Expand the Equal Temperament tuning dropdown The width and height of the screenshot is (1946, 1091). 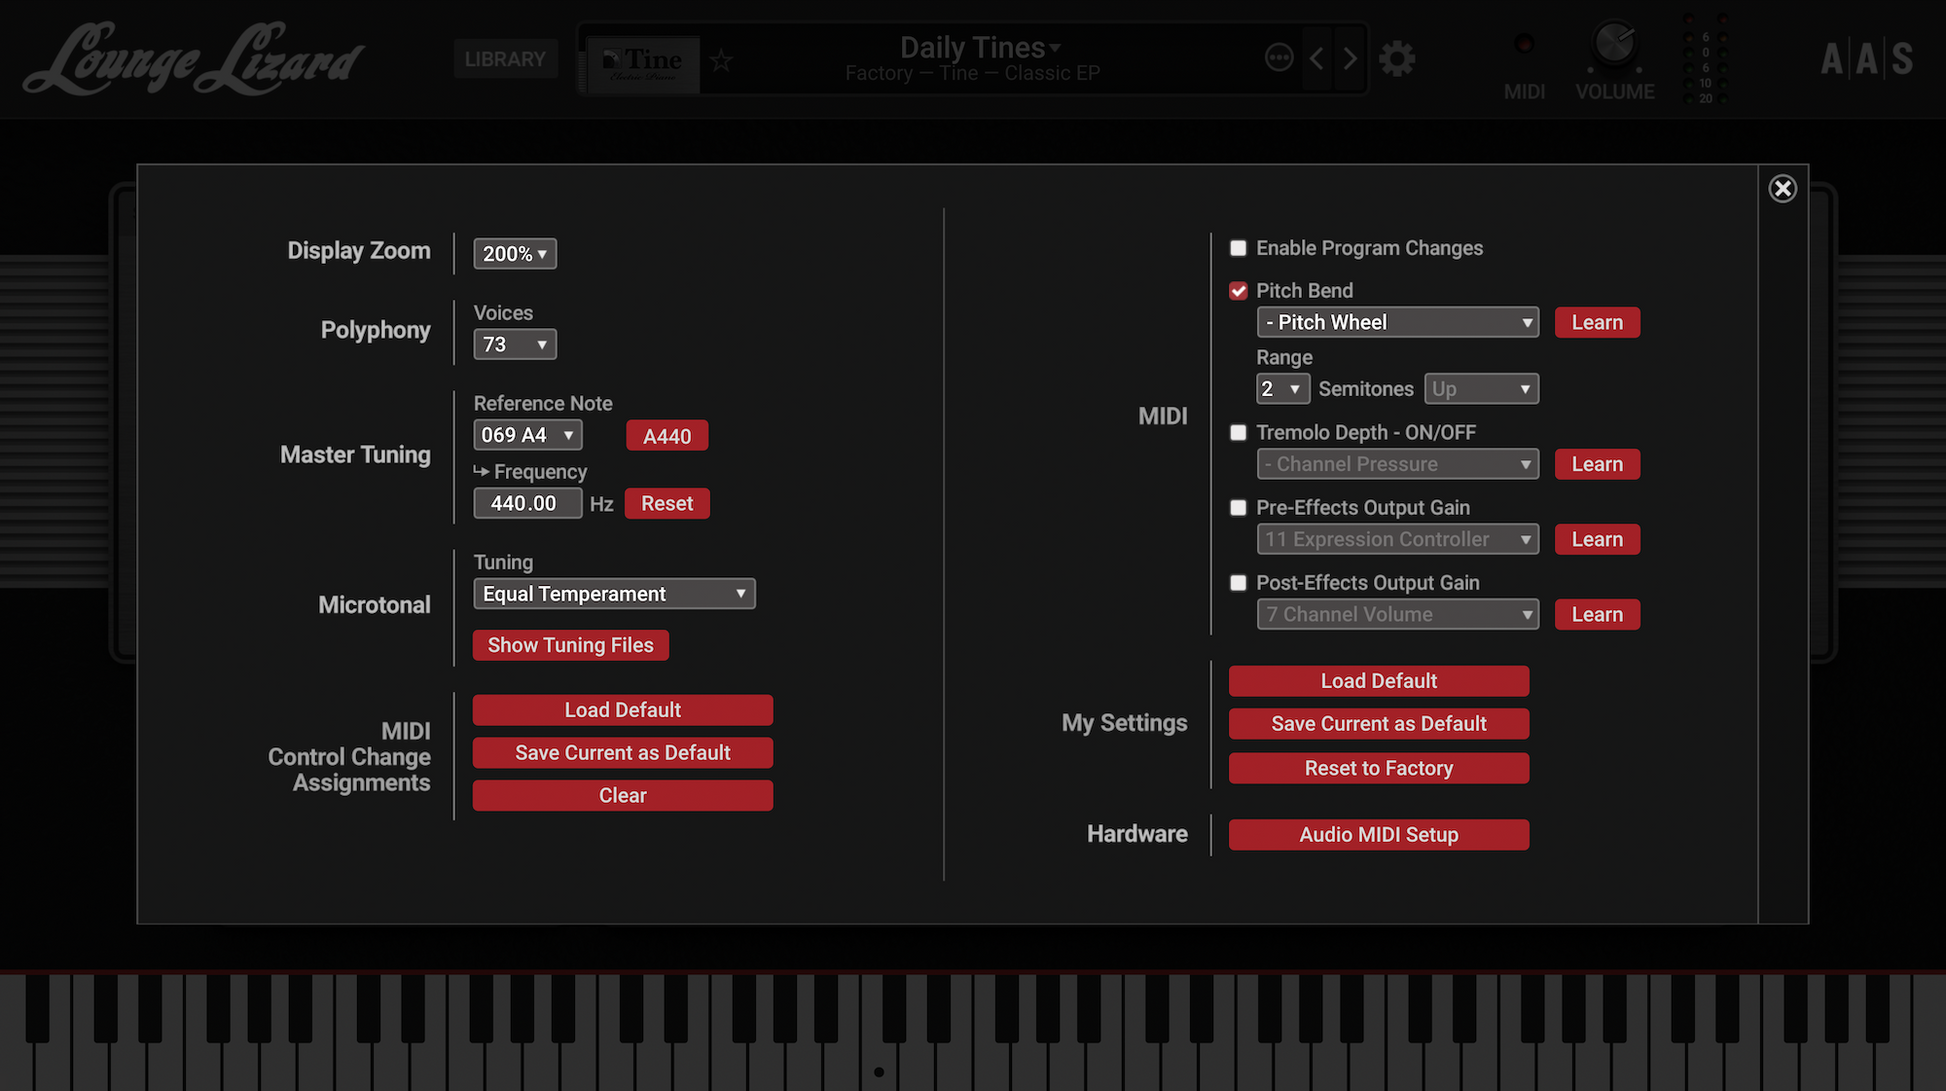[x=614, y=594]
